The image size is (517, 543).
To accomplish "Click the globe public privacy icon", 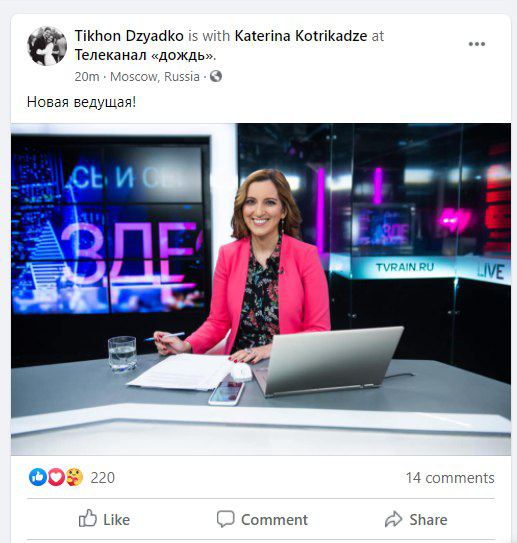I will click(216, 76).
